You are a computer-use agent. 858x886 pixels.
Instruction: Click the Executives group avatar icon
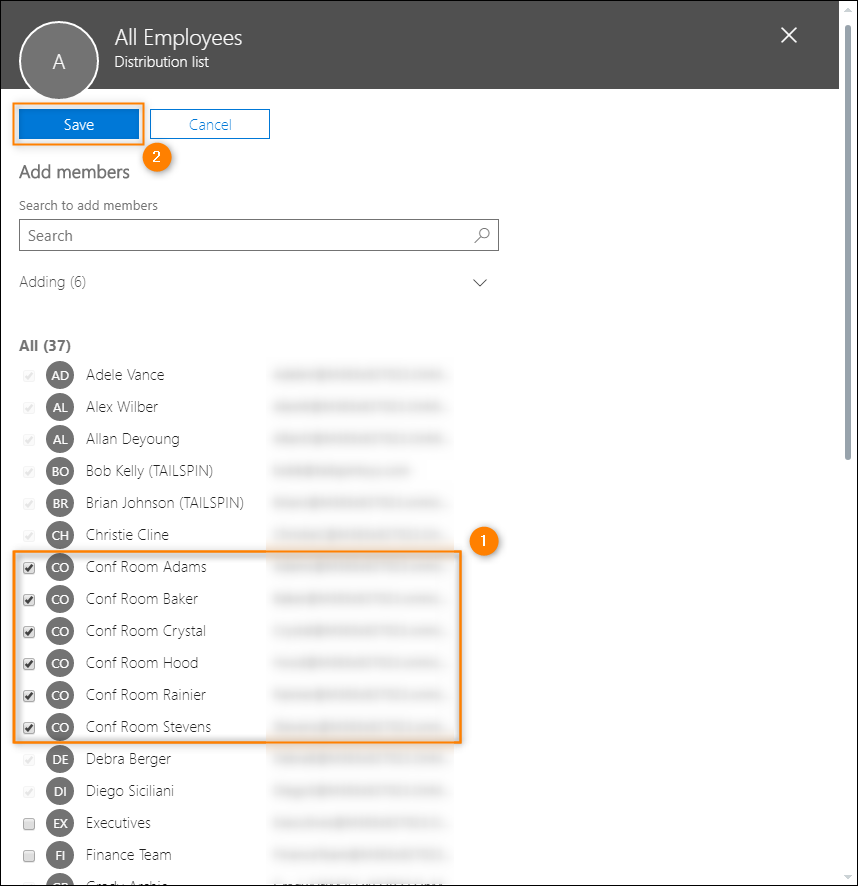59,823
